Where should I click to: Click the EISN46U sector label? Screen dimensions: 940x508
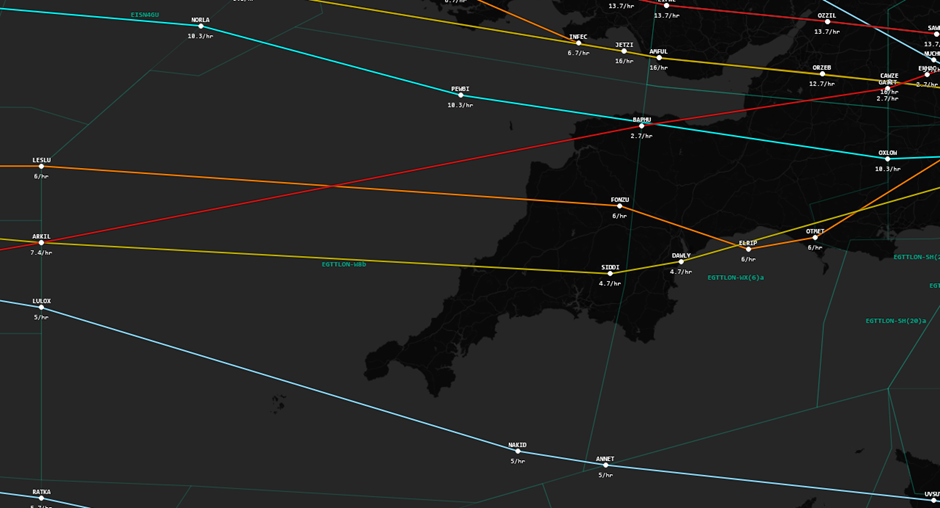click(x=145, y=14)
